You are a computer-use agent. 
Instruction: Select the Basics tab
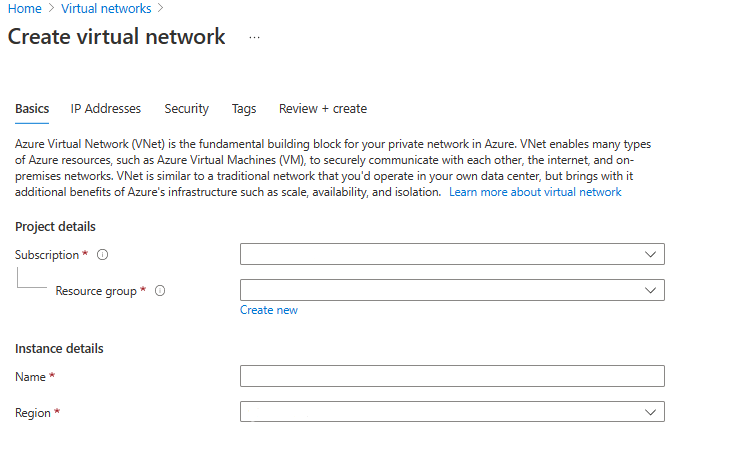point(32,109)
